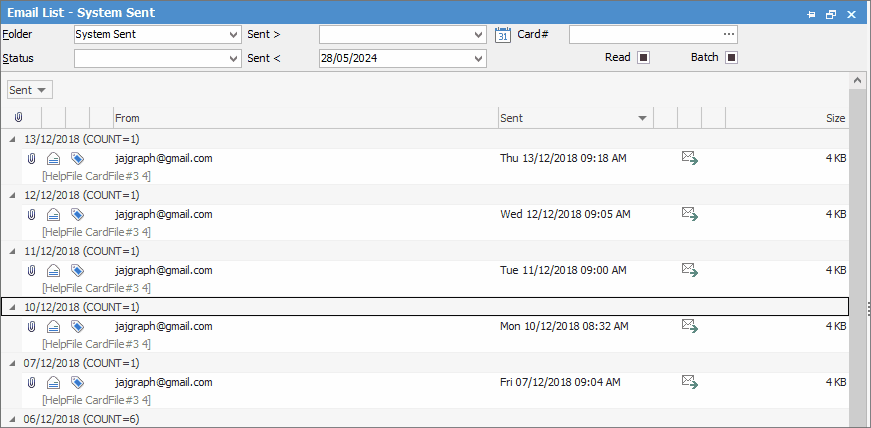The height and width of the screenshot is (428, 871).
Task: Sort by the From column header
Action: 306,118
